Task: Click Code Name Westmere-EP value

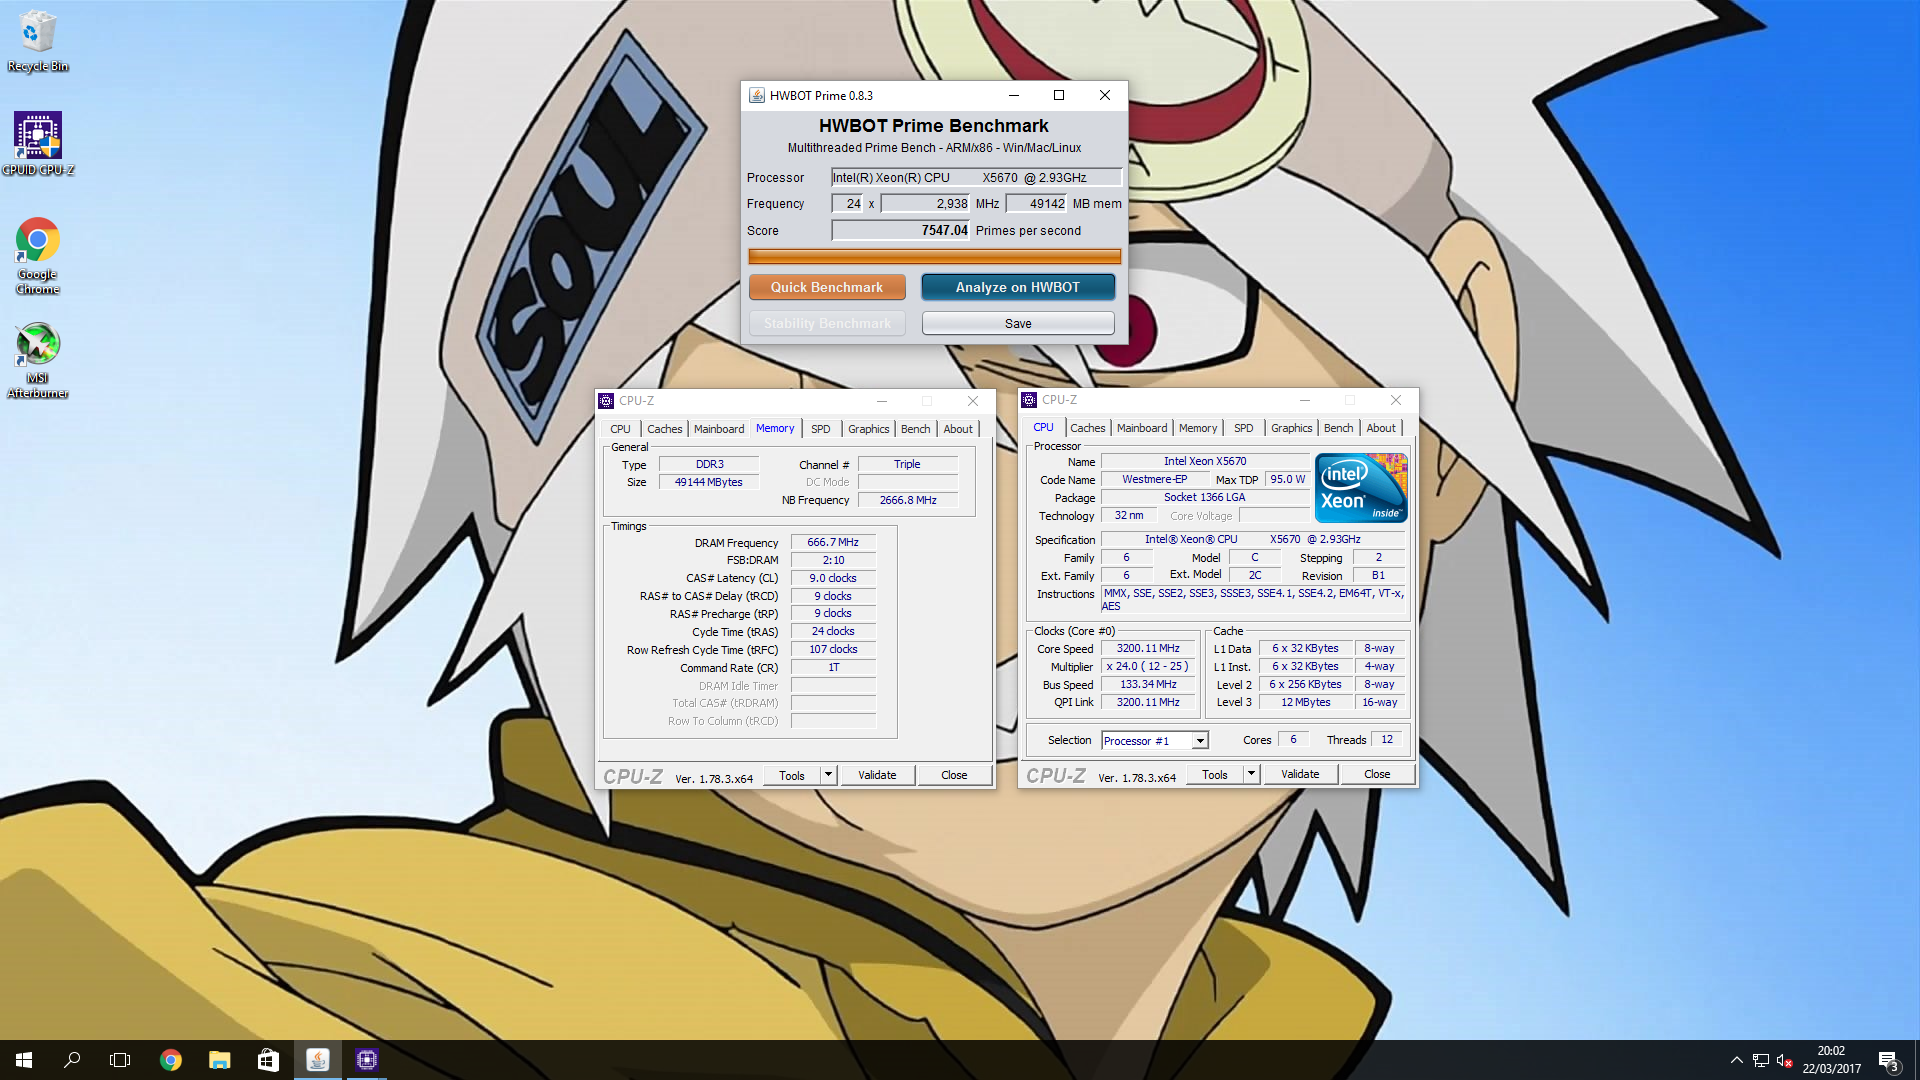Action: click(x=1155, y=479)
